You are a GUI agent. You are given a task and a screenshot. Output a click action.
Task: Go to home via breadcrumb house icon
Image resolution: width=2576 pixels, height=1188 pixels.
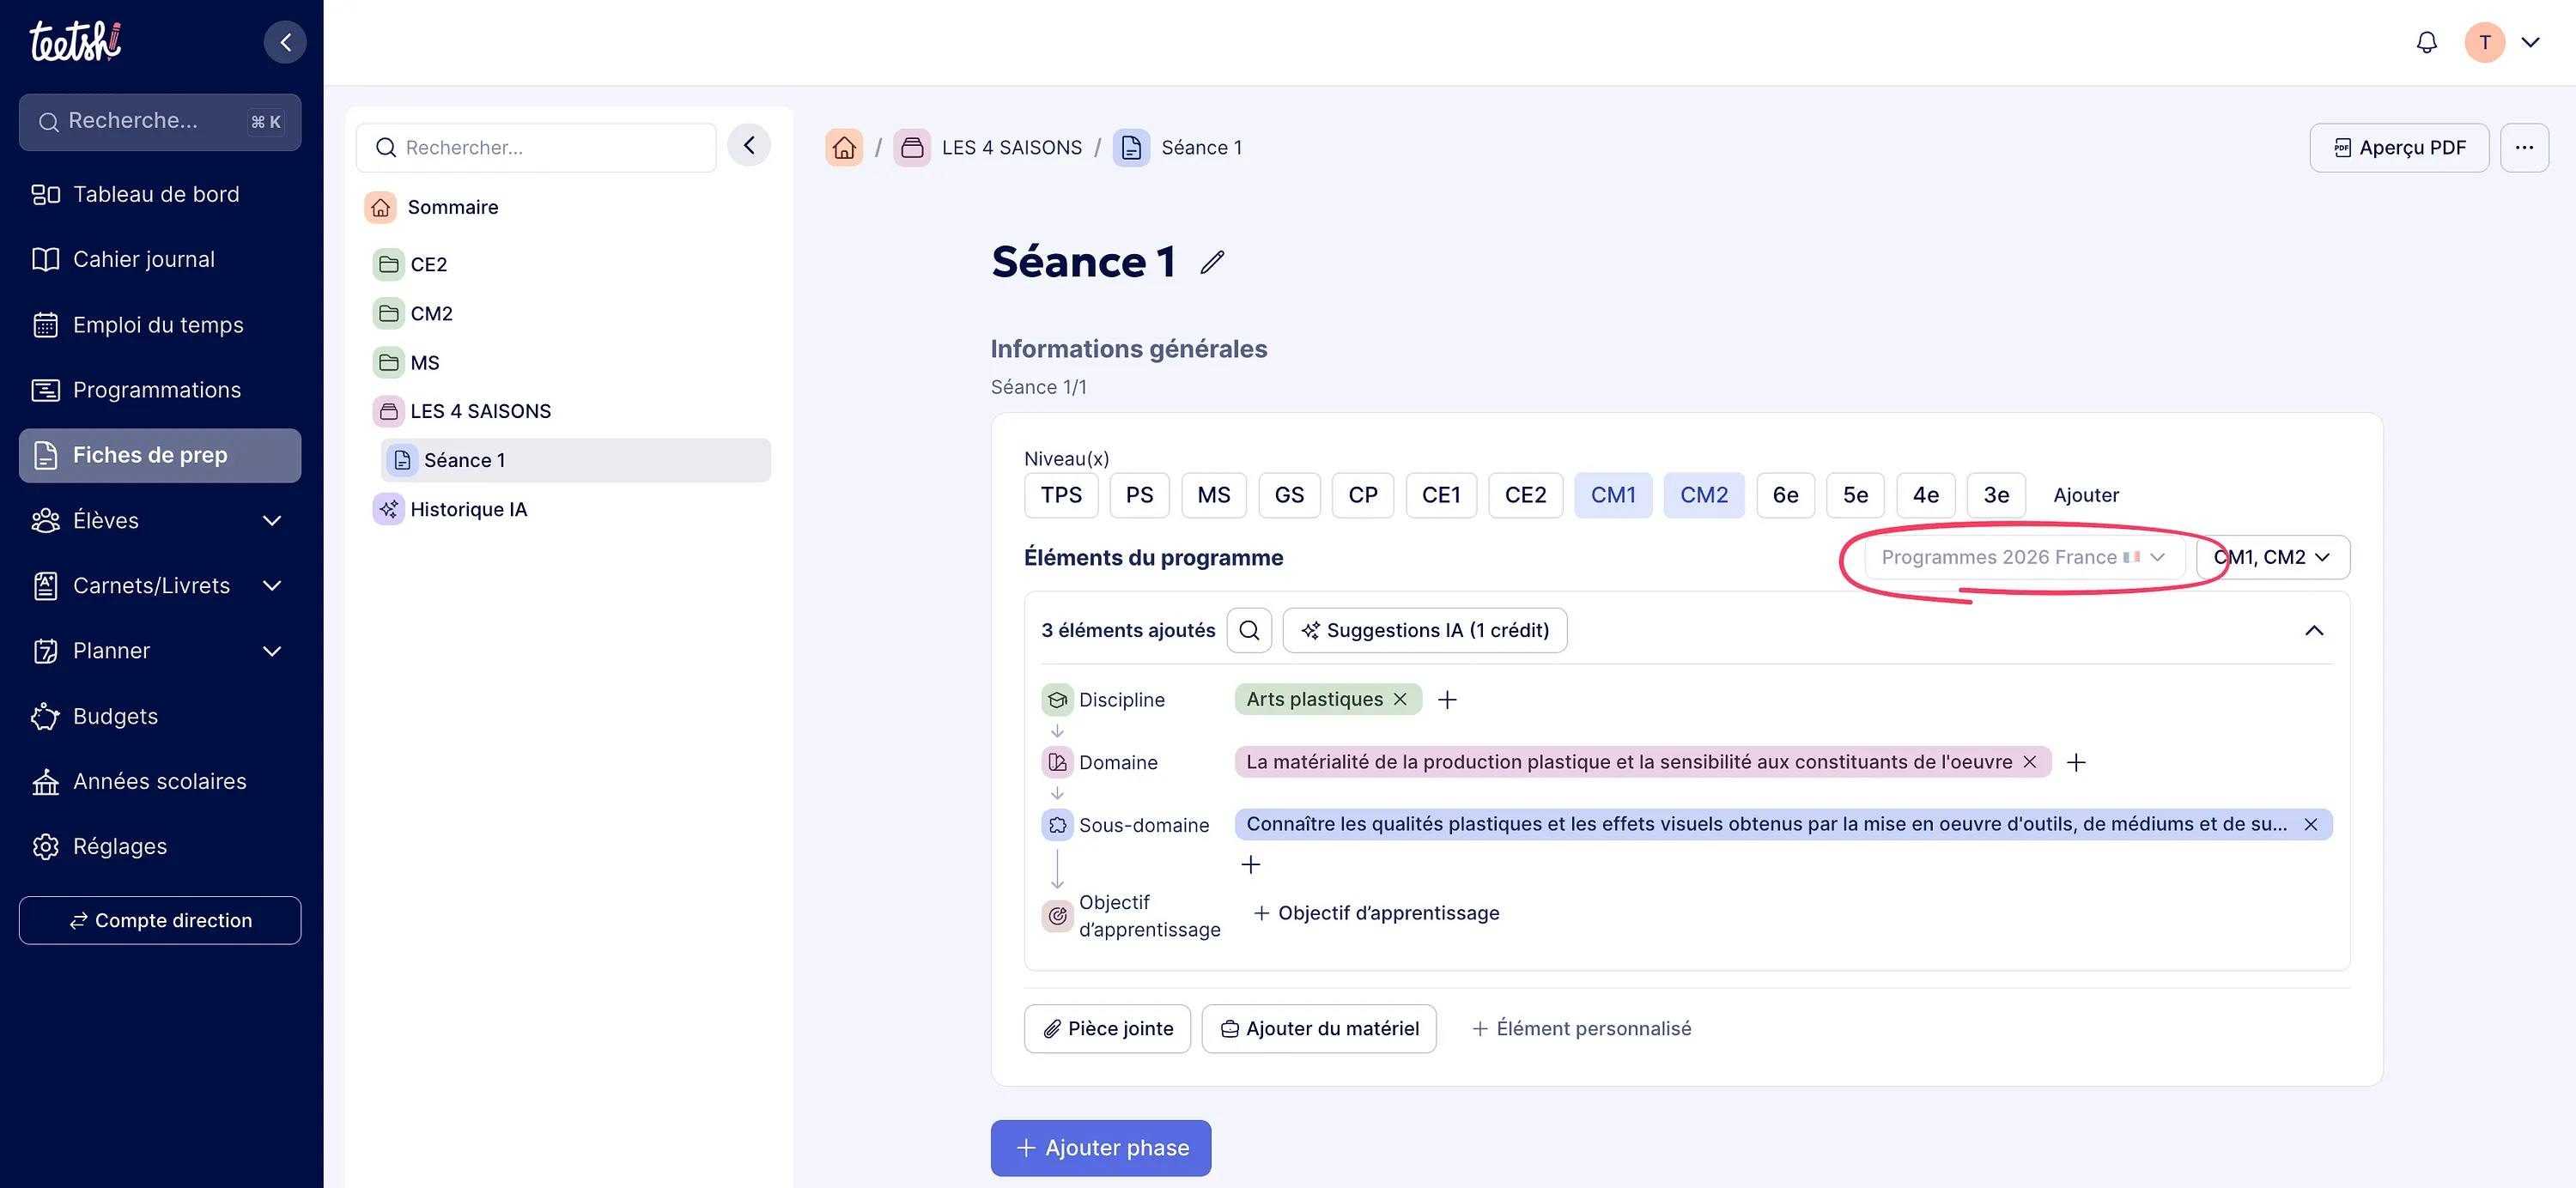tap(844, 148)
